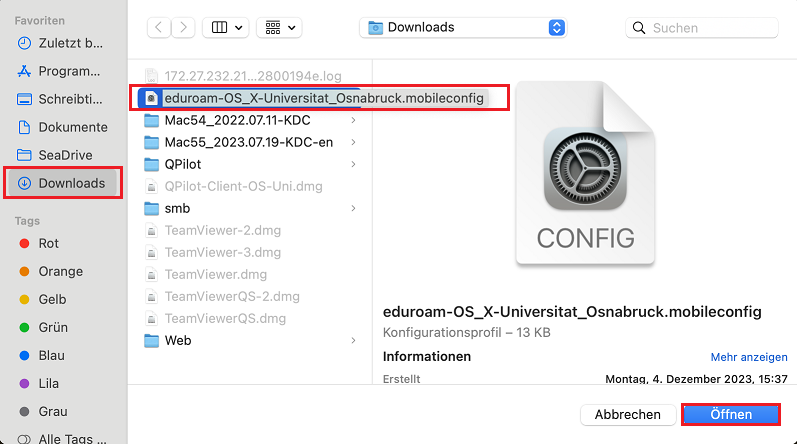Click the Suchen search field
The image size is (797, 444).
pyautogui.click(x=701, y=27)
